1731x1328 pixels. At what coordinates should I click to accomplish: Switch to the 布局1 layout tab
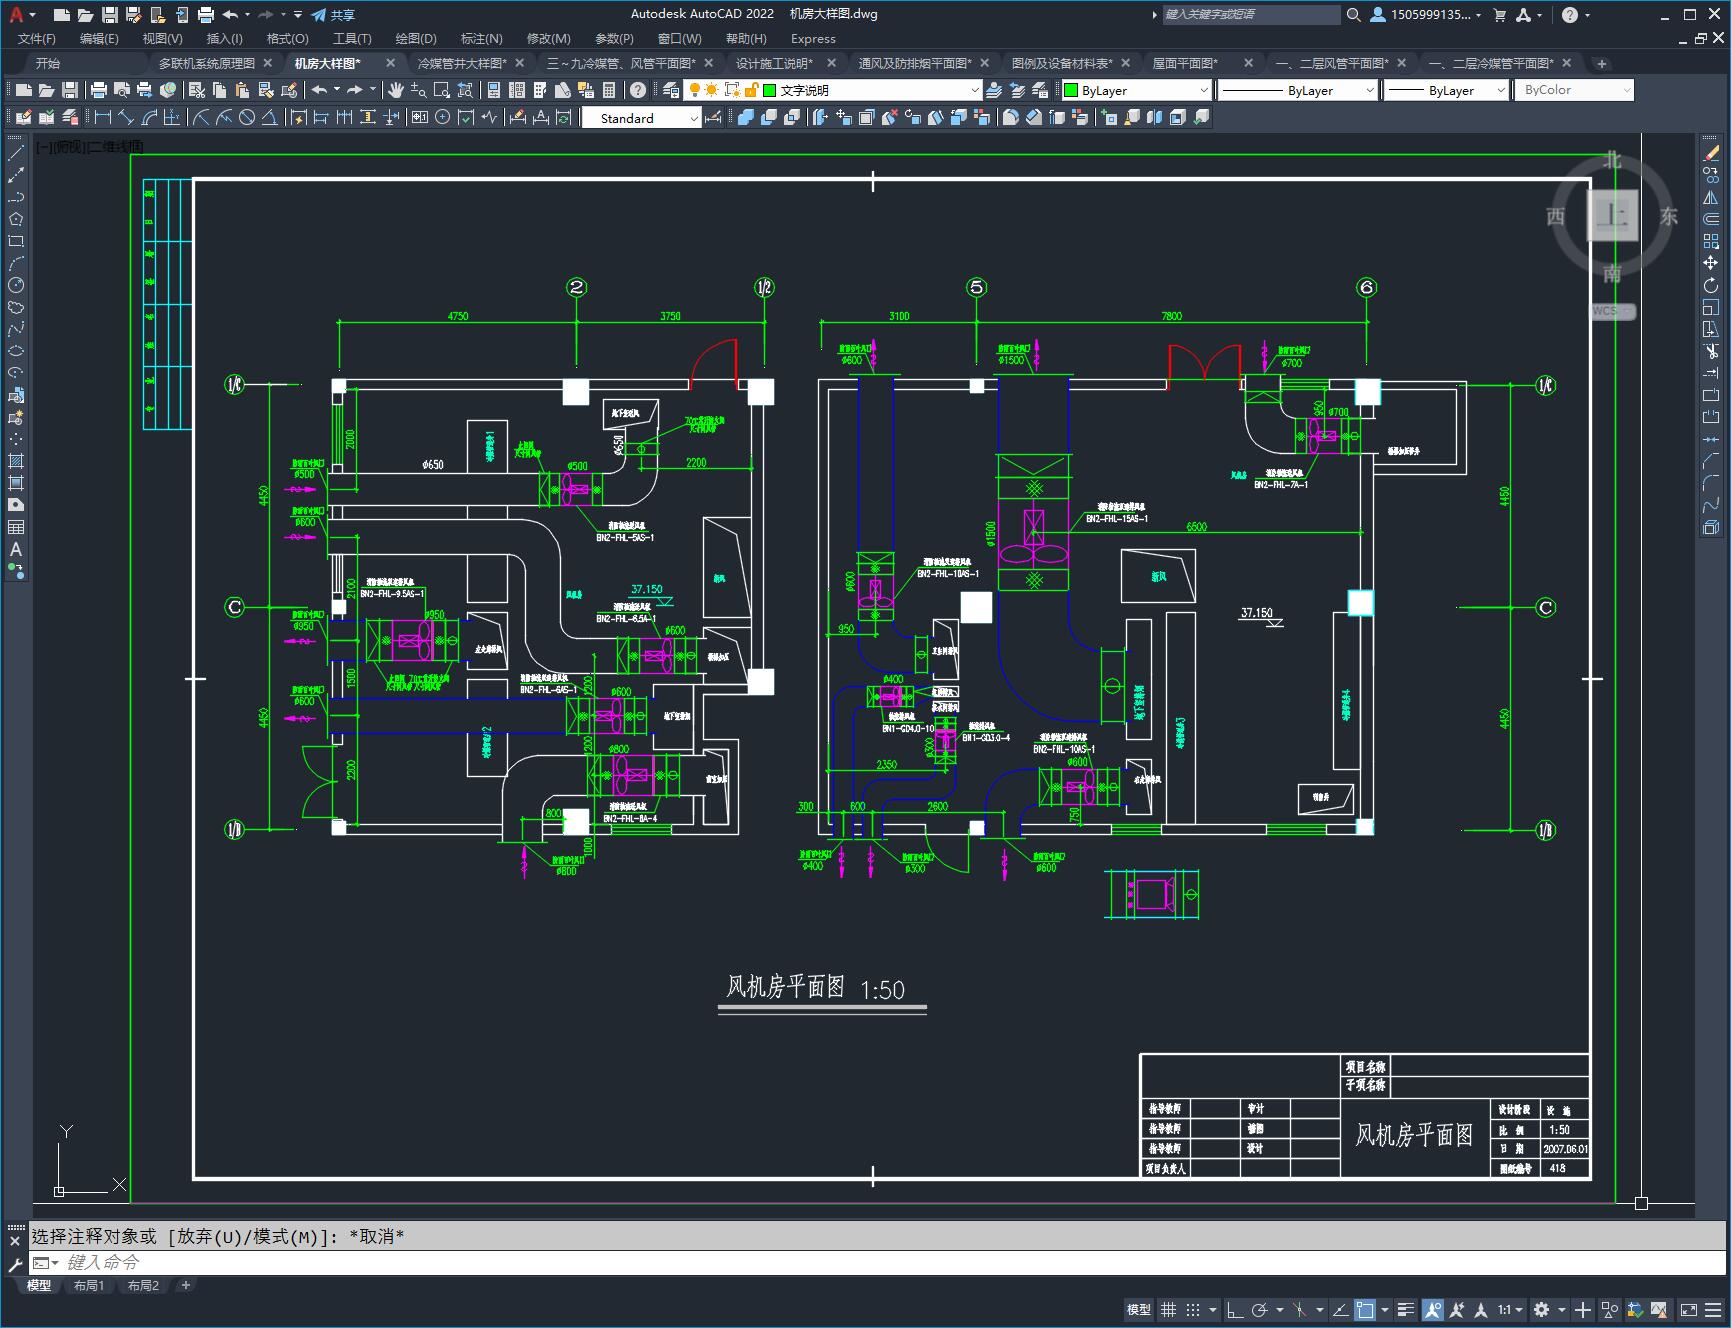click(x=89, y=1286)
